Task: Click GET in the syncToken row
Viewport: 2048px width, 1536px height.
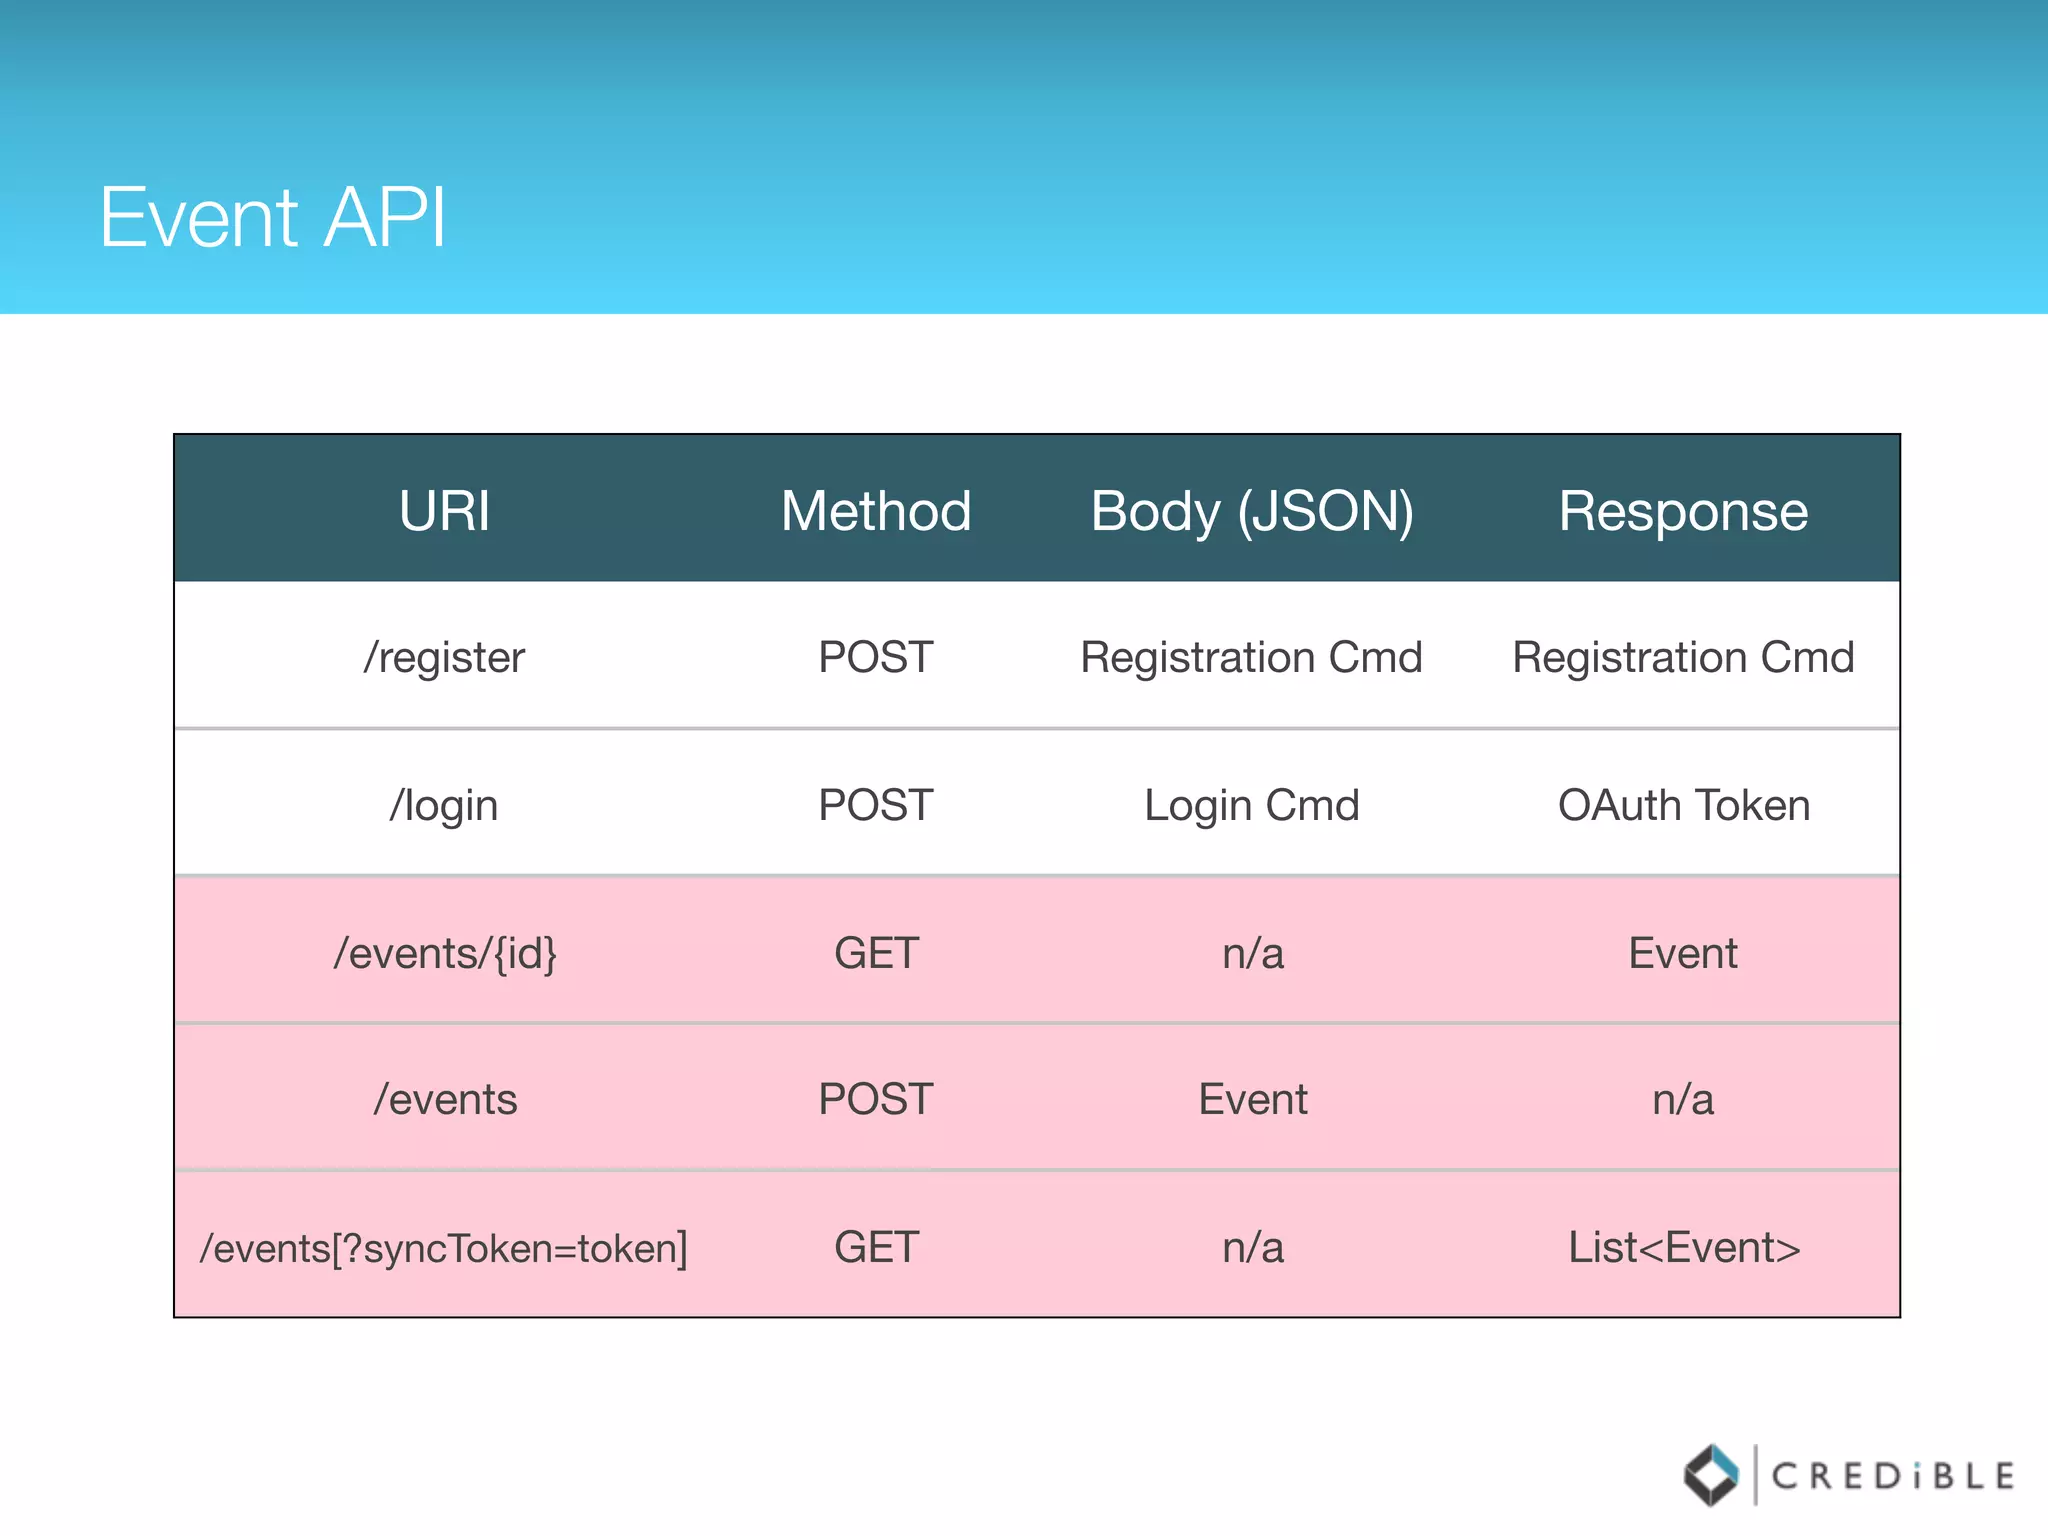Action: click(876, 1247)
